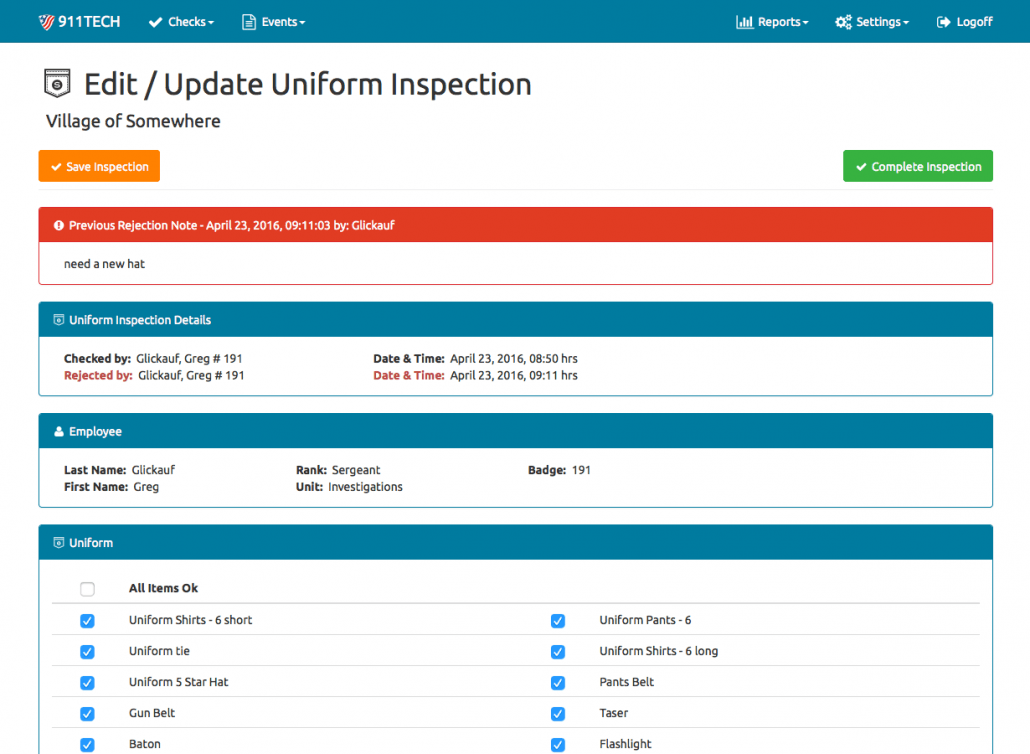Click the Complete Inspection button
This screenshot has height=754, width=1030.
pos(917,165)
